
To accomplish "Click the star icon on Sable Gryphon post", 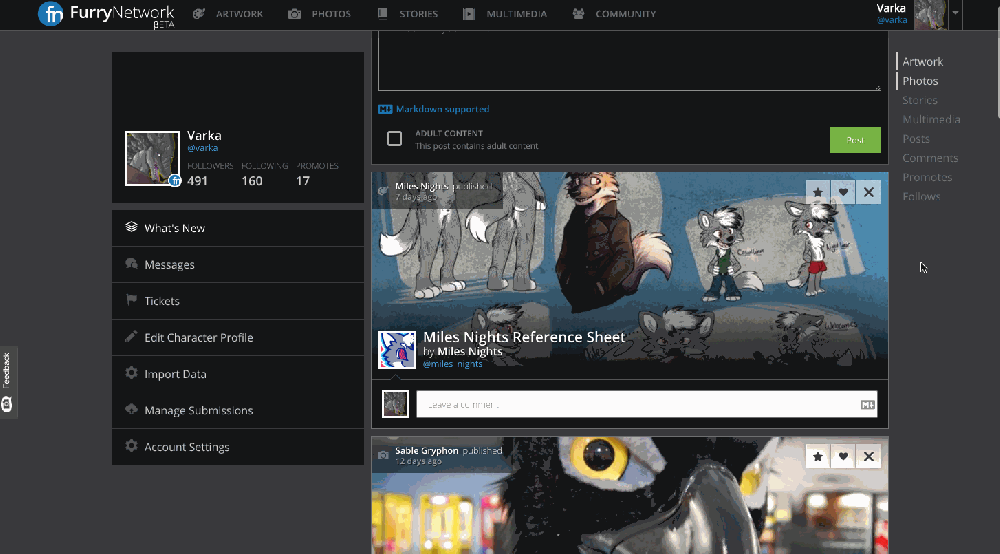I will coord(817,457).
